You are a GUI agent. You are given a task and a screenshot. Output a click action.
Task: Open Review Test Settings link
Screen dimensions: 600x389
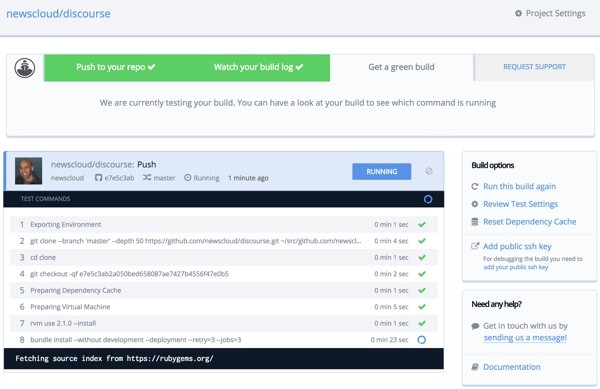tap(520, 204)
